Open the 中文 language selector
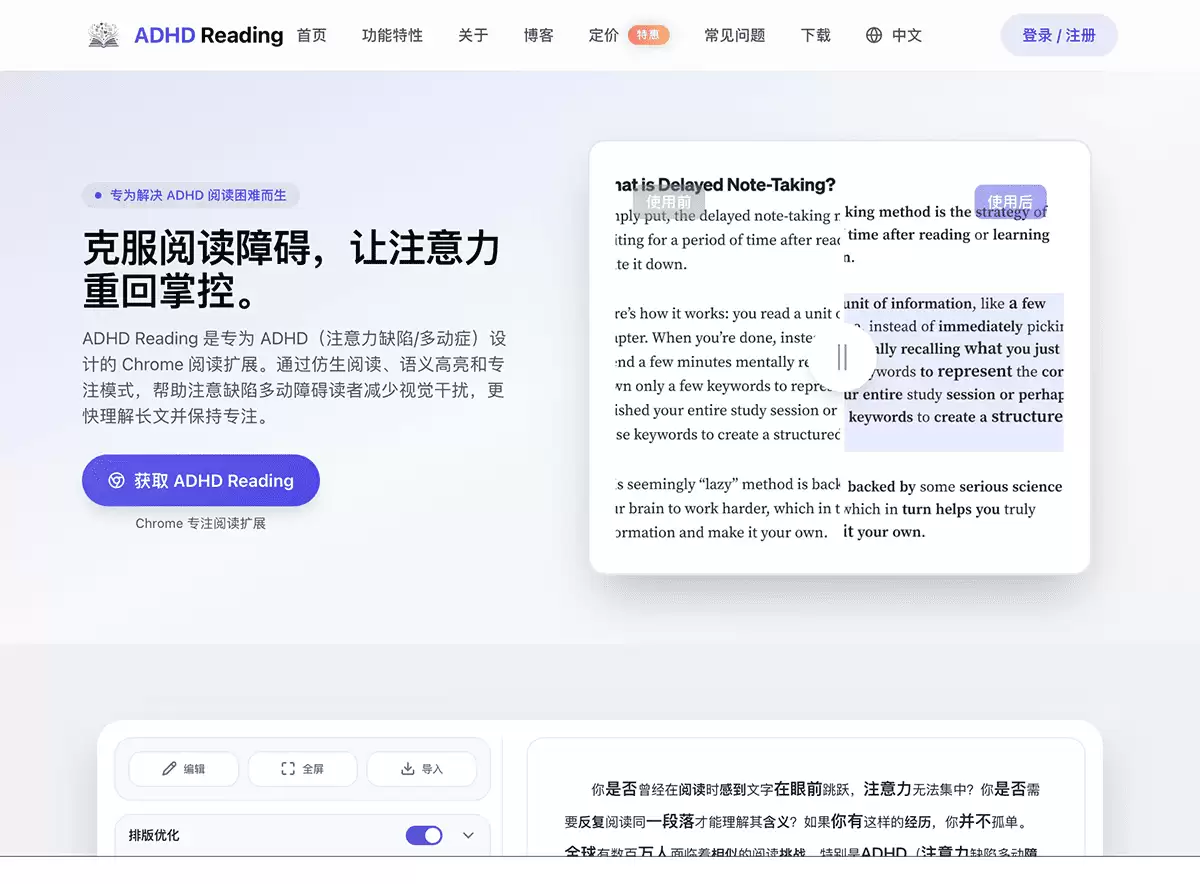The height and width of the screenshot is (884, 1200). (894, 35)
